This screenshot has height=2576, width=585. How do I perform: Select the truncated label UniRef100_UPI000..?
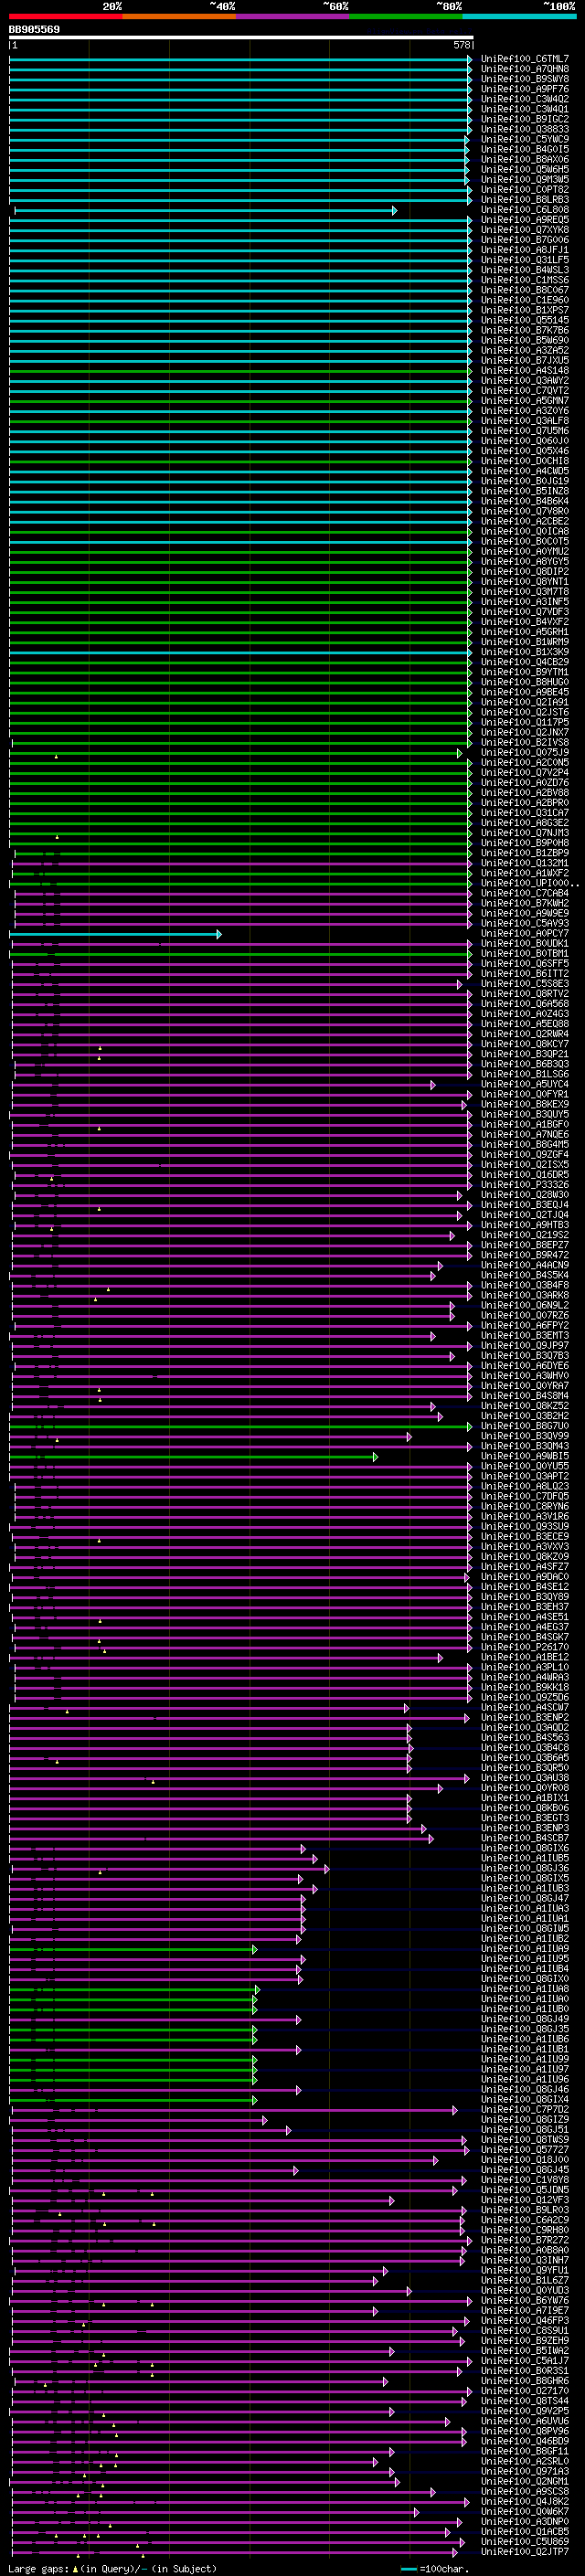click(x=529, y=884)
